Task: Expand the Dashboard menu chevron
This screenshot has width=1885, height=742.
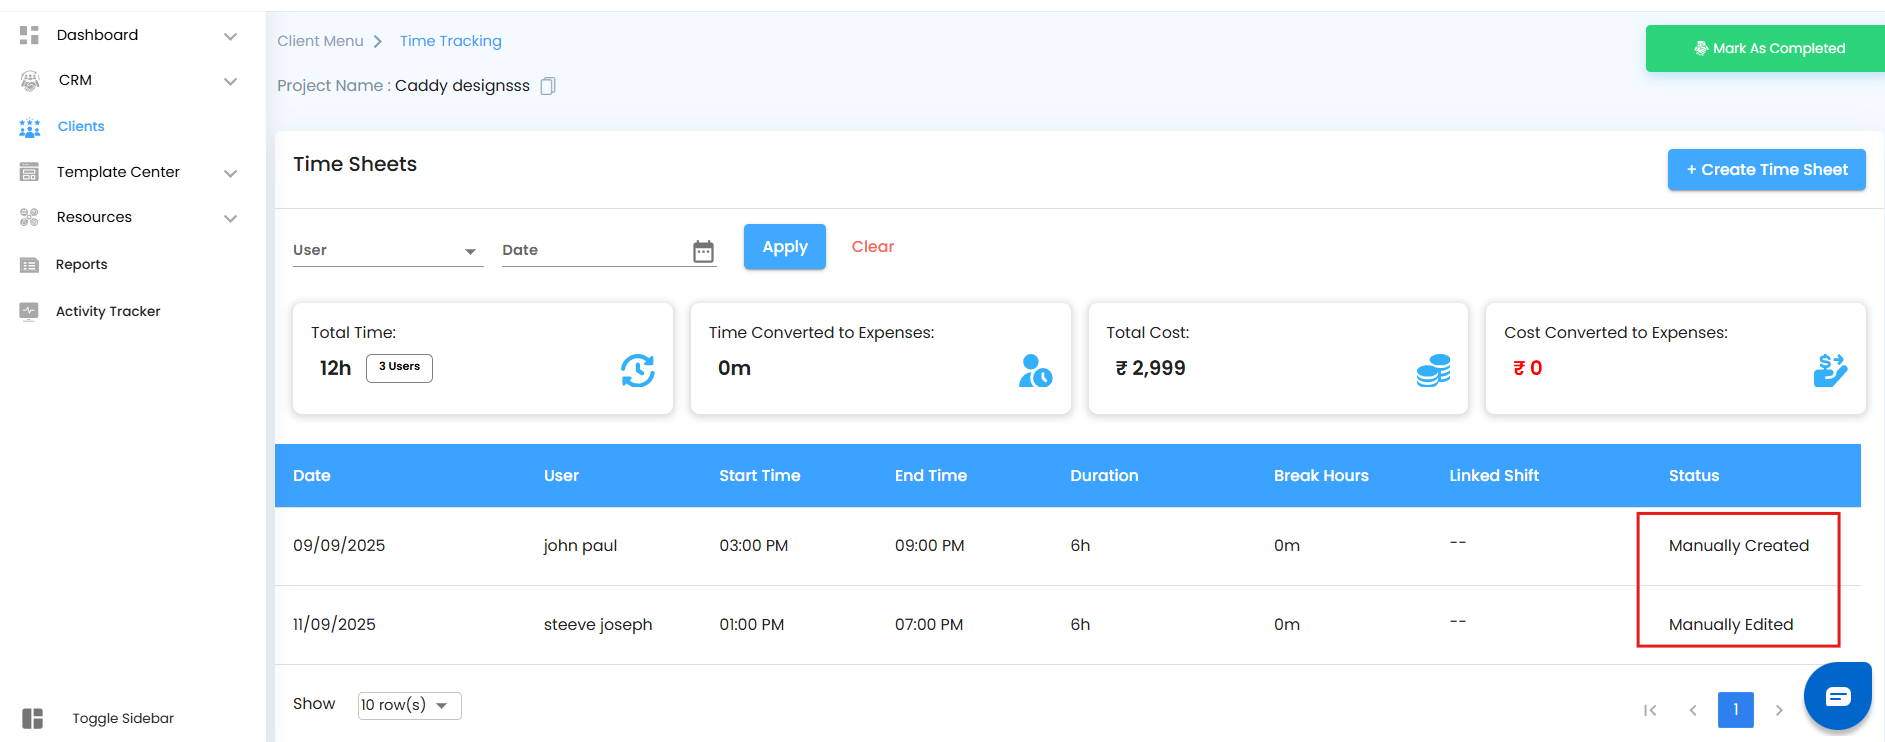Action: click(x=230, y=36)
